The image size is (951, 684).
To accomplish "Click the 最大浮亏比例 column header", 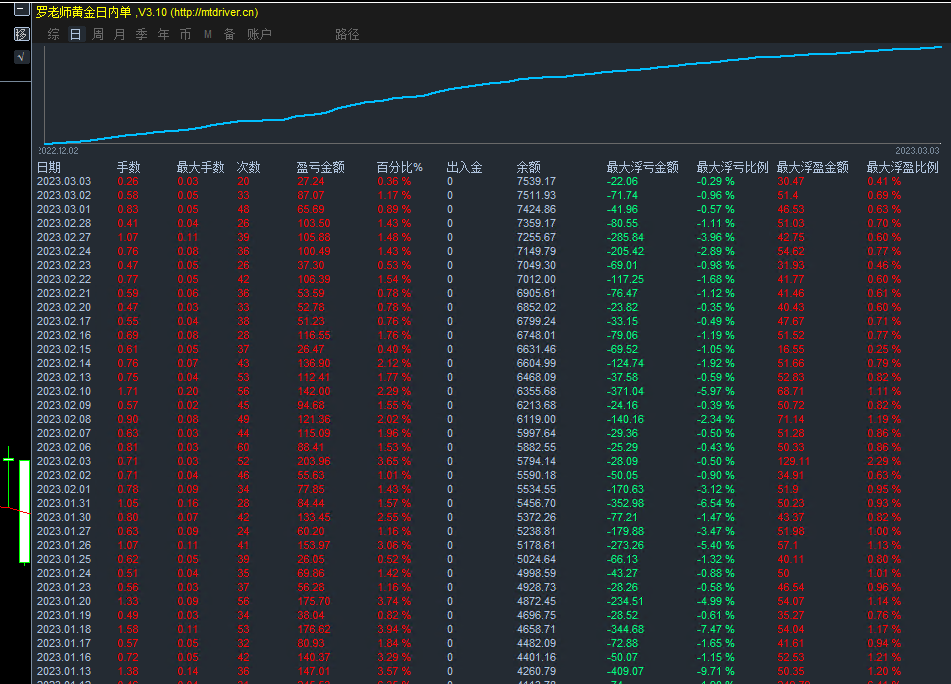I will tap(733, 167).
